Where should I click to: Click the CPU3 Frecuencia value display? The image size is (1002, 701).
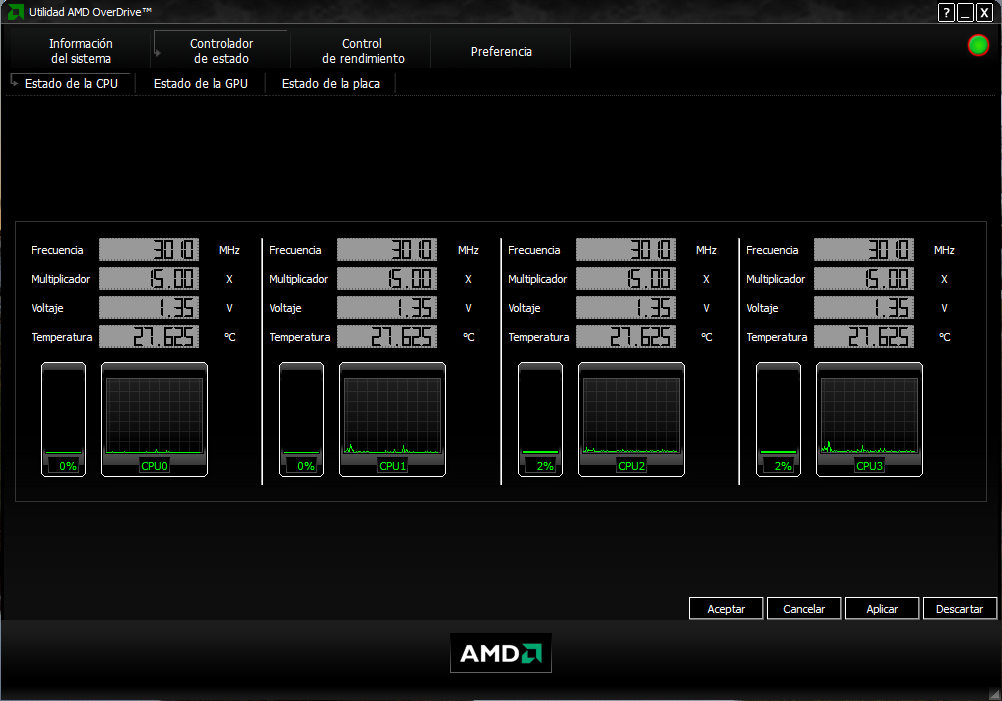click(863, 250)
